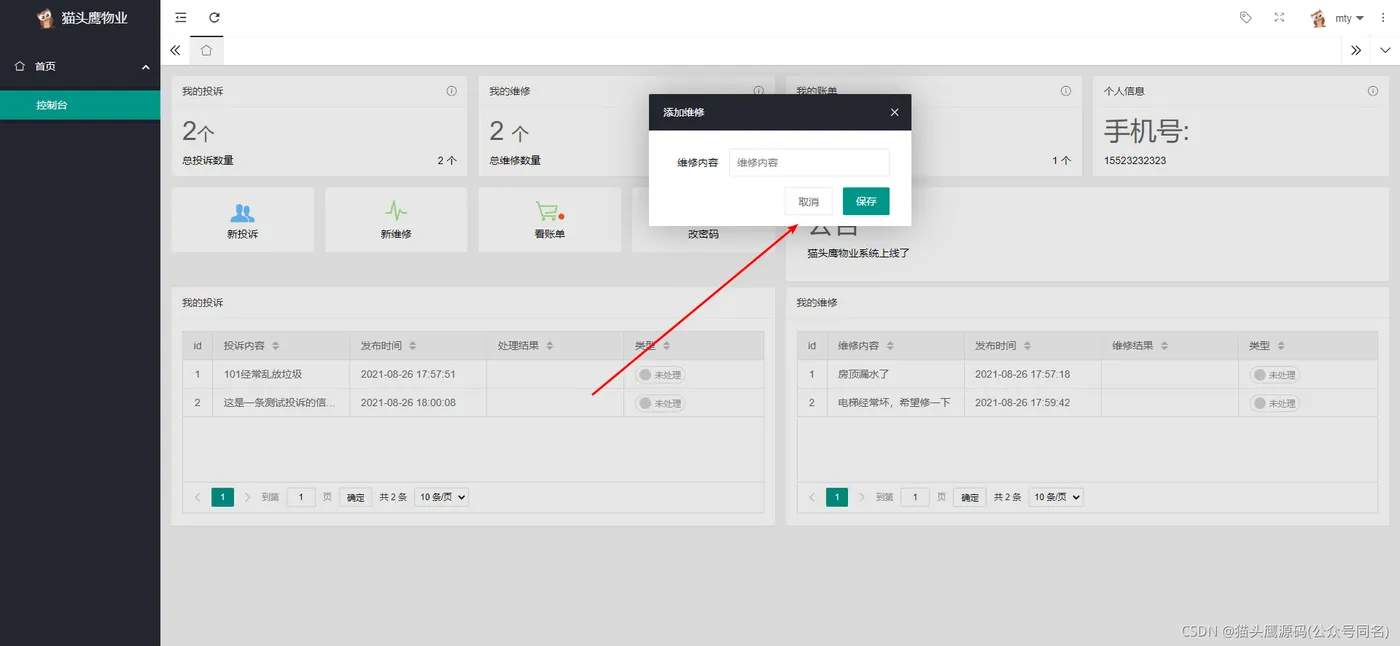Click phone number 15523232323
The width and height of the screenshot is (1400, 646).
click(x=1135, y=160)
